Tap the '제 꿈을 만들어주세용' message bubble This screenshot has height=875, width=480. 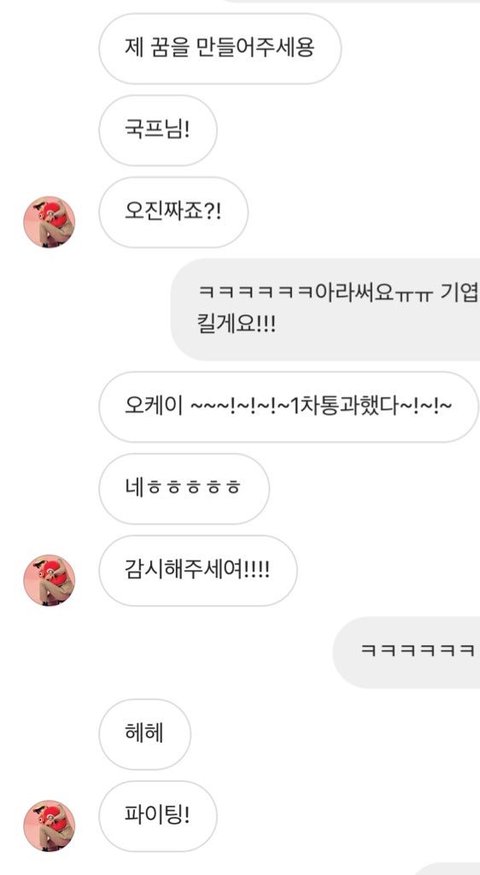pyautogui.click(x=220, y=49)
